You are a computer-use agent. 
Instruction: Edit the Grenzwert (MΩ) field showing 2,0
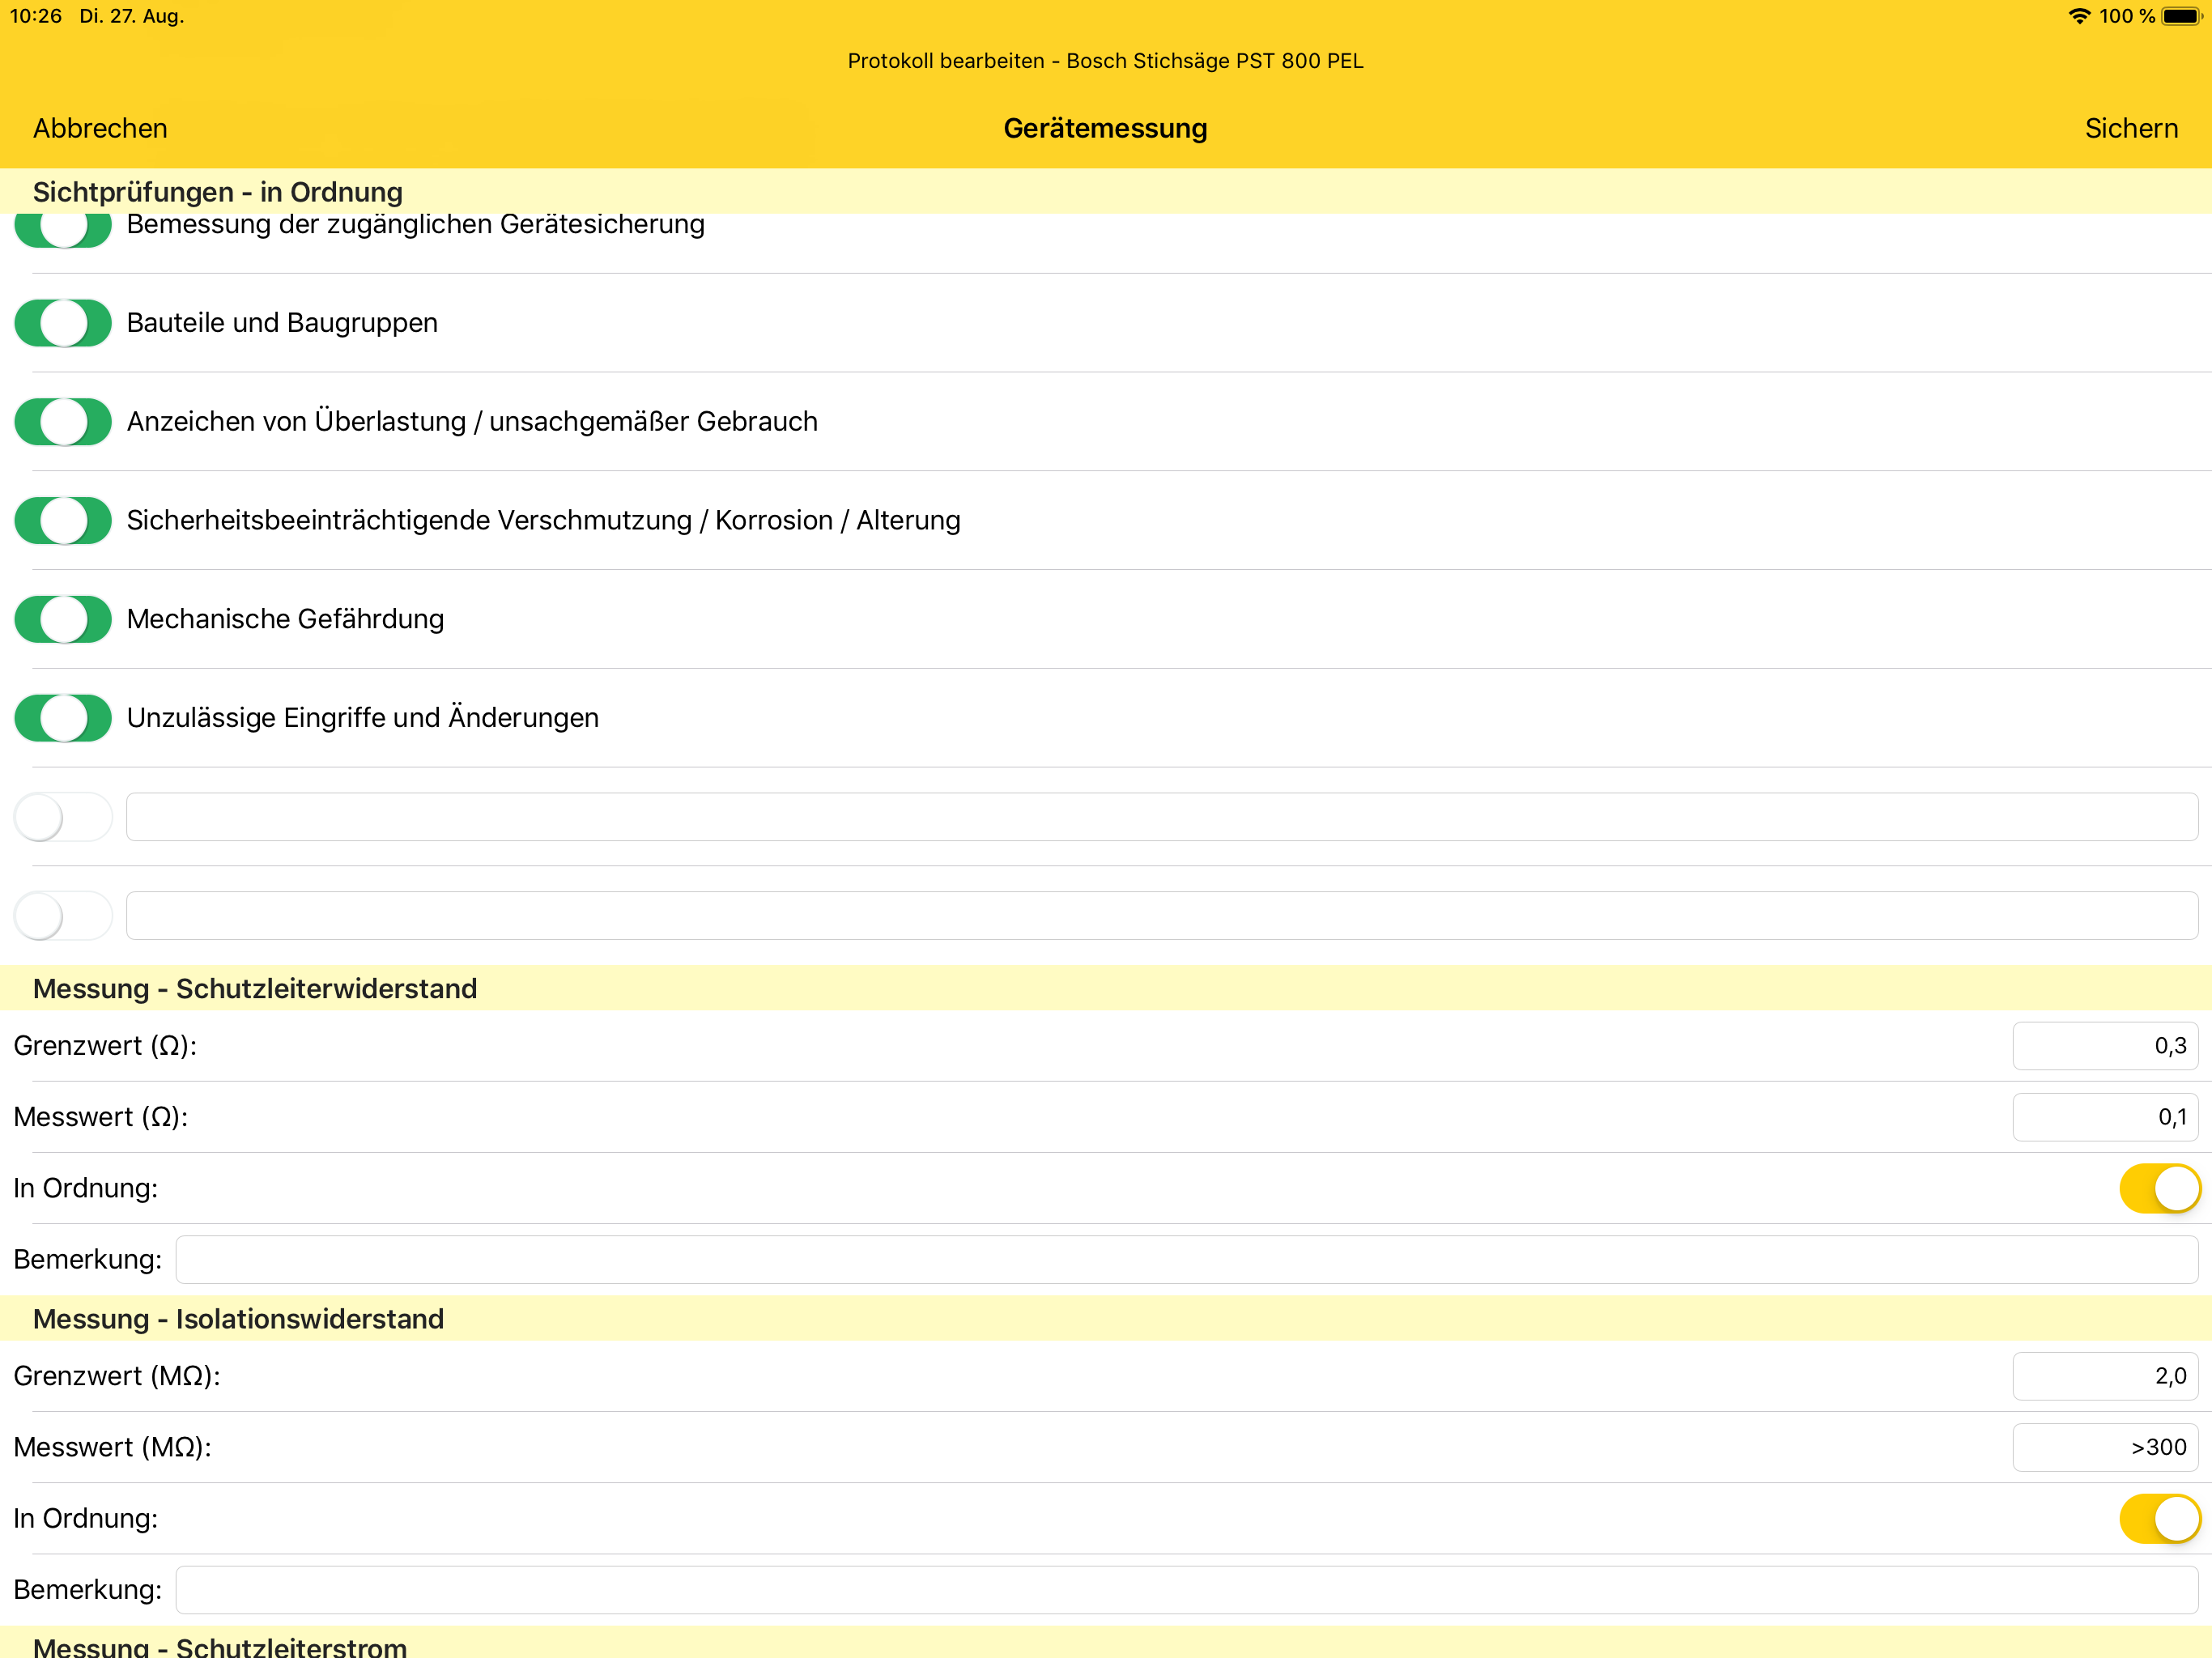point(2105,1376)
